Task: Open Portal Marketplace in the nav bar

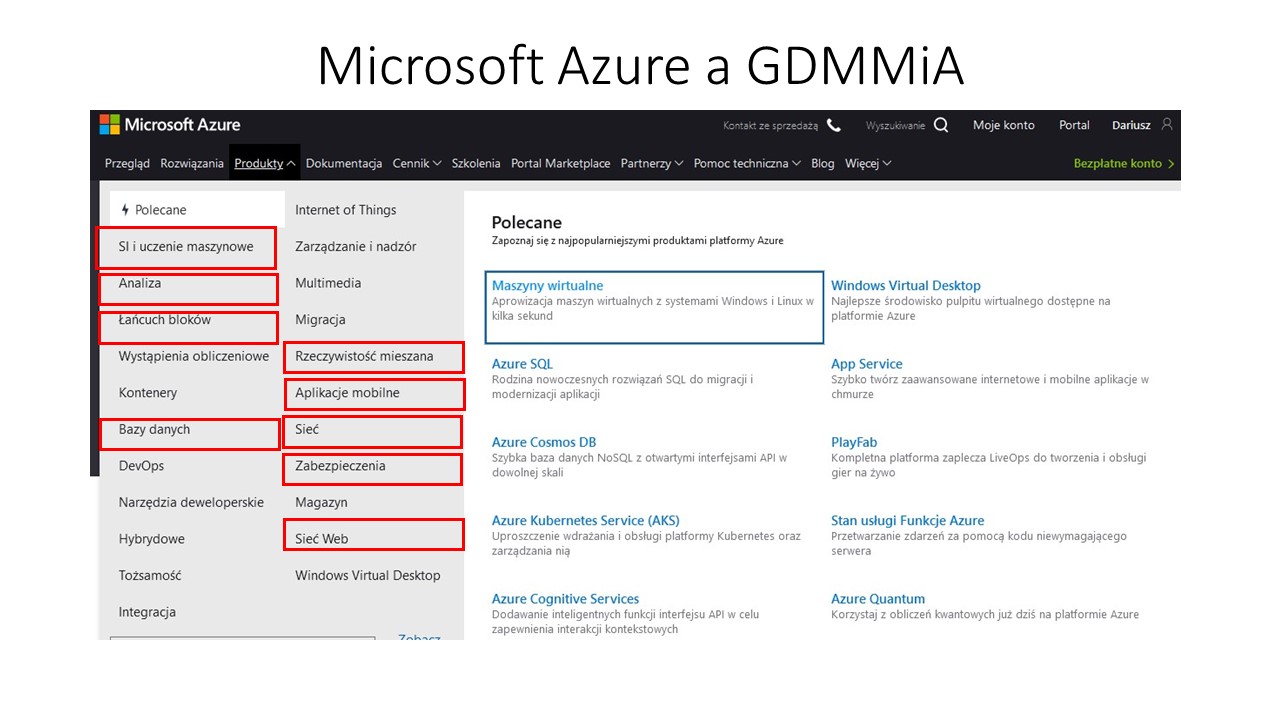Action: point(560,163)
